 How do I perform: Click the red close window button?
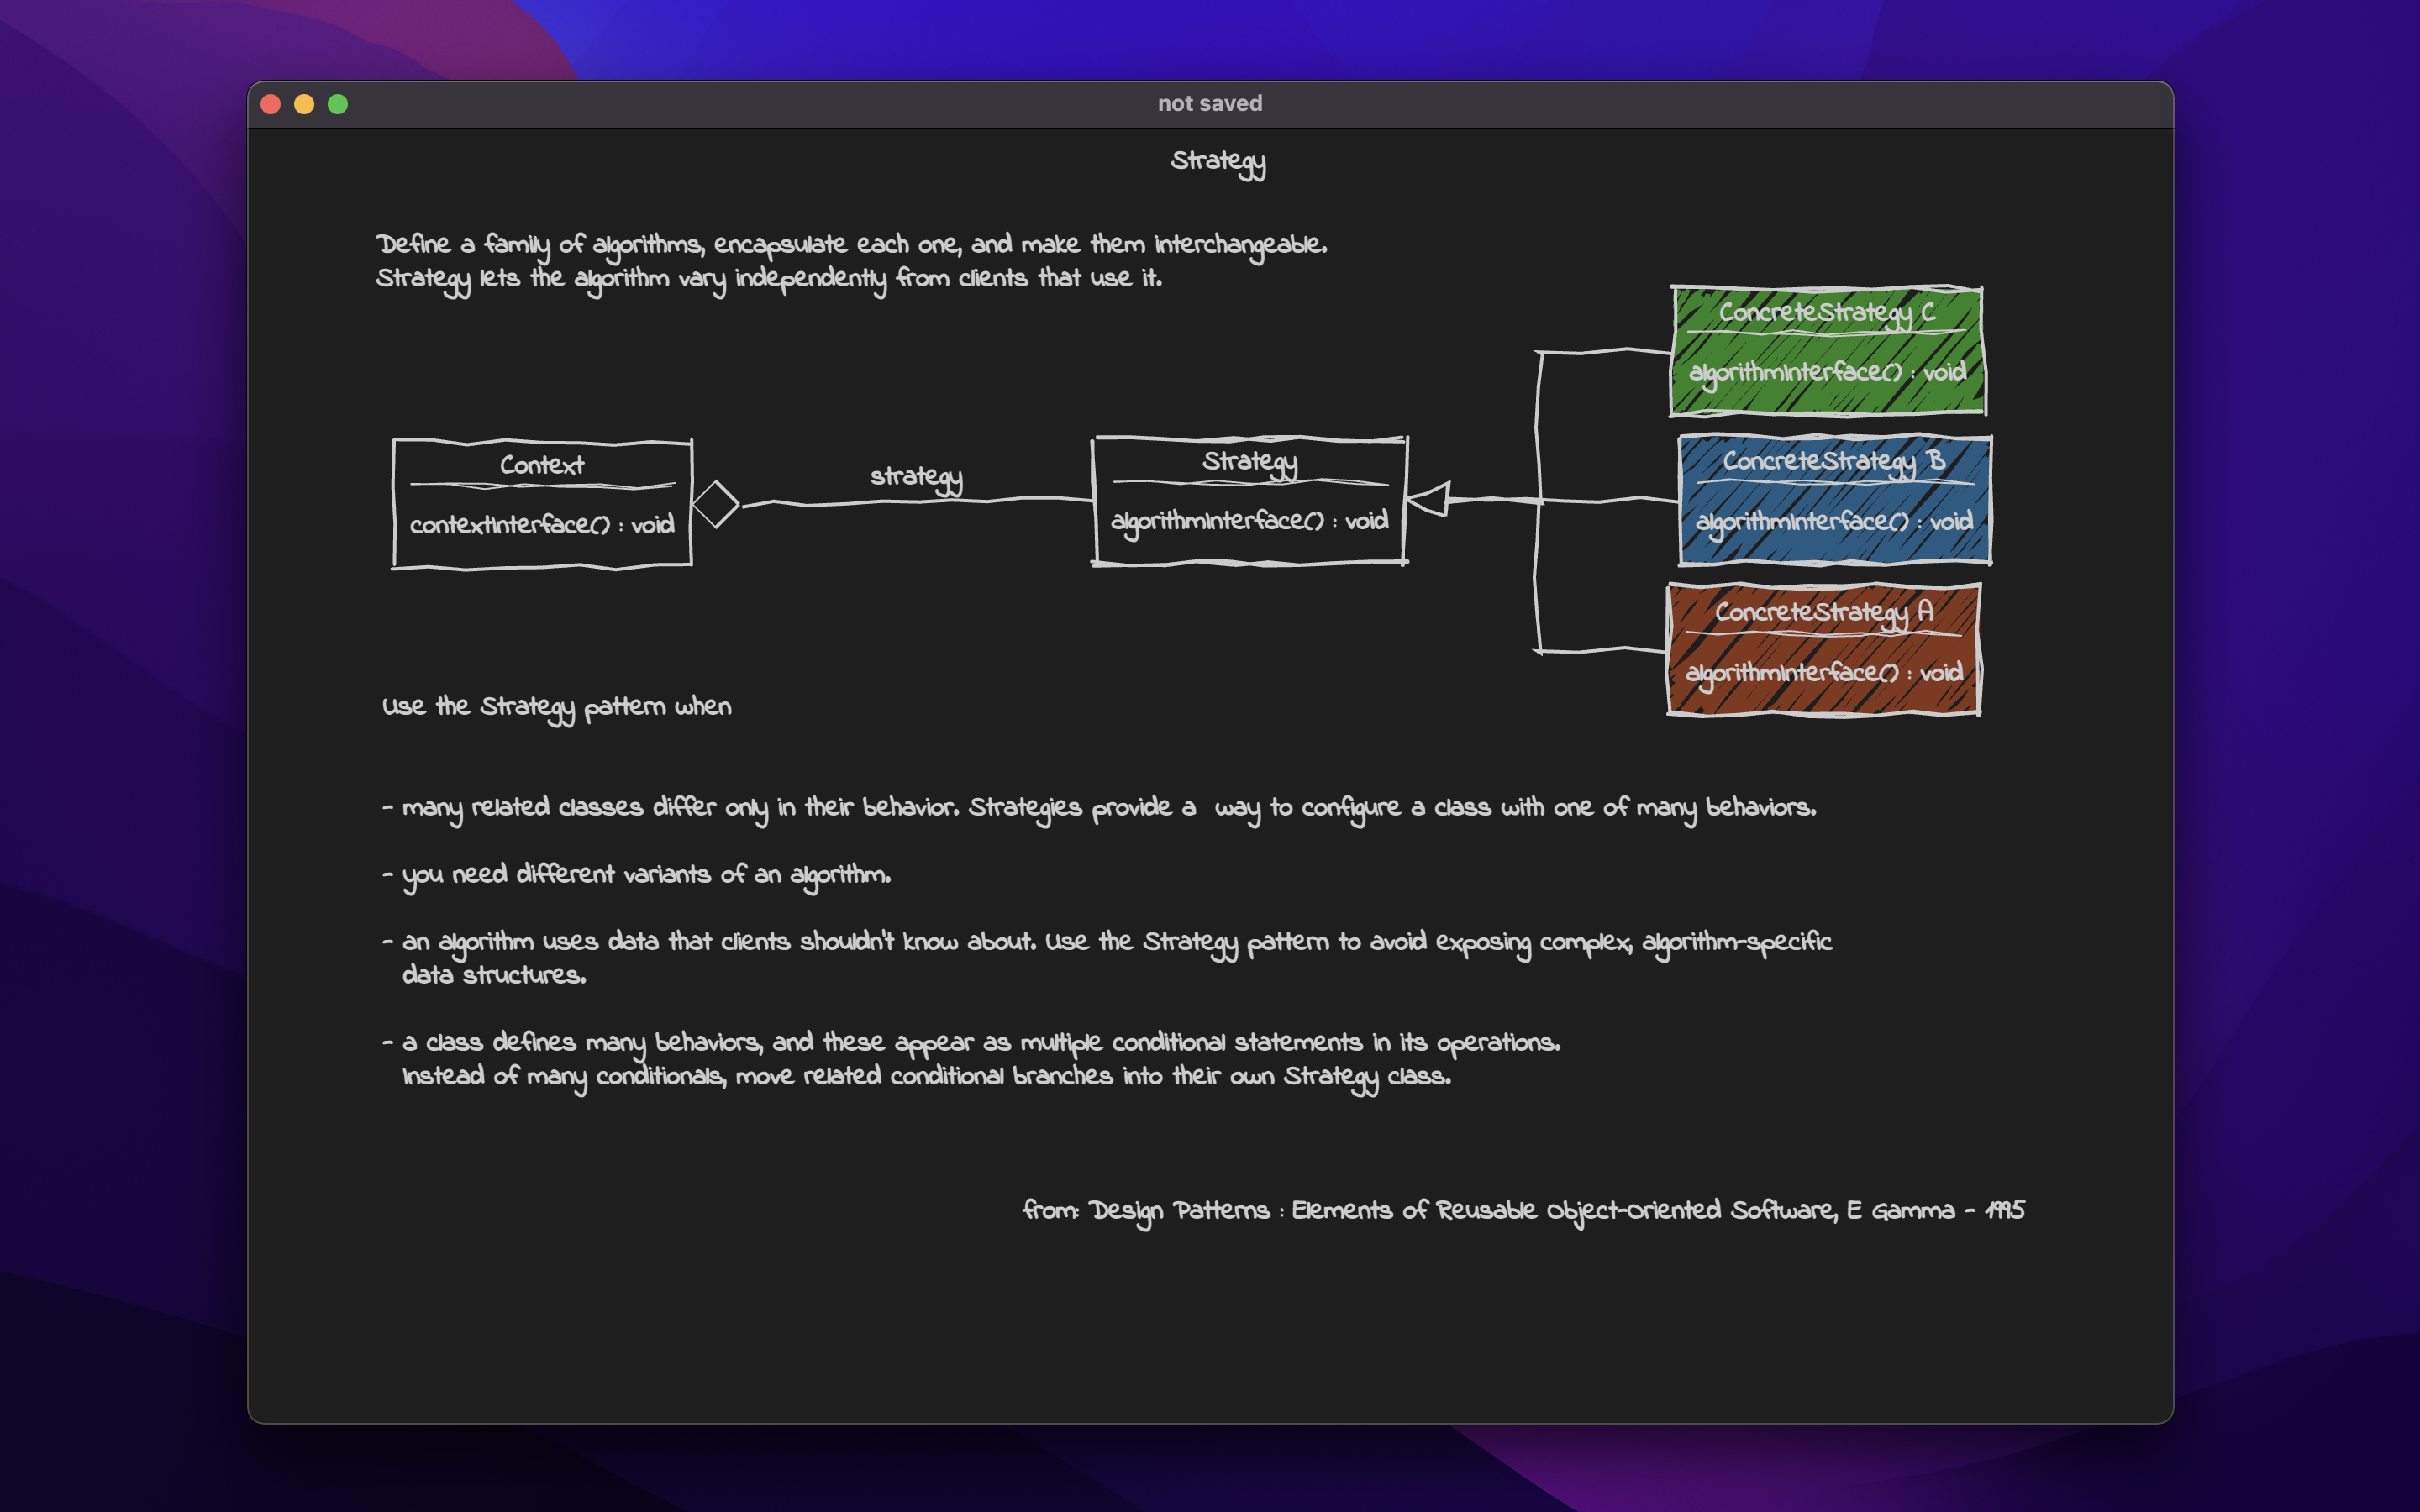tap(270, 104)
